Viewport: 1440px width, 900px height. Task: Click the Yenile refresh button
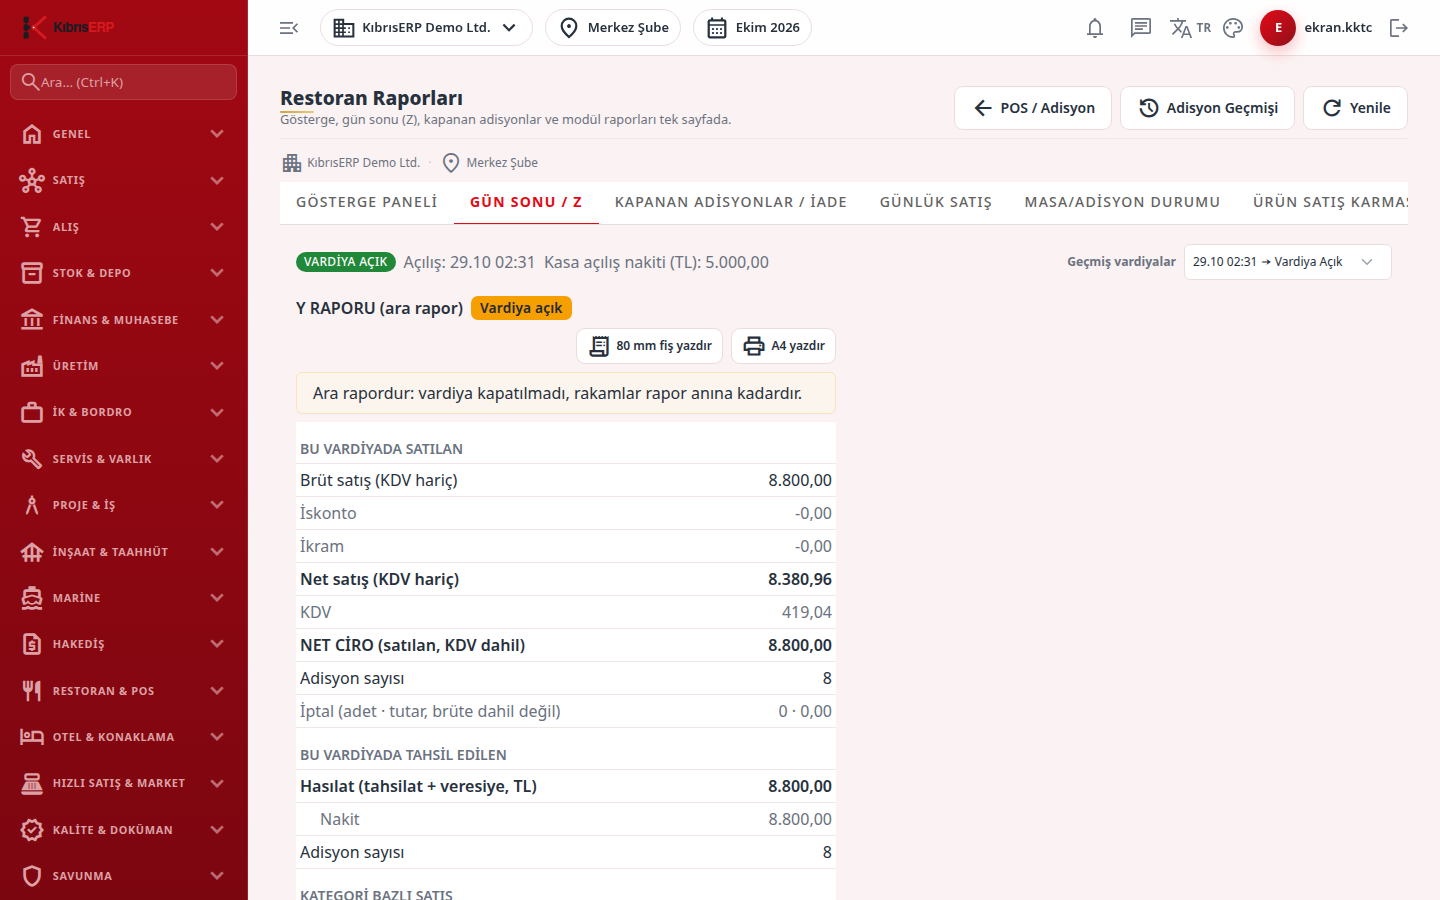click(1356, 108)
